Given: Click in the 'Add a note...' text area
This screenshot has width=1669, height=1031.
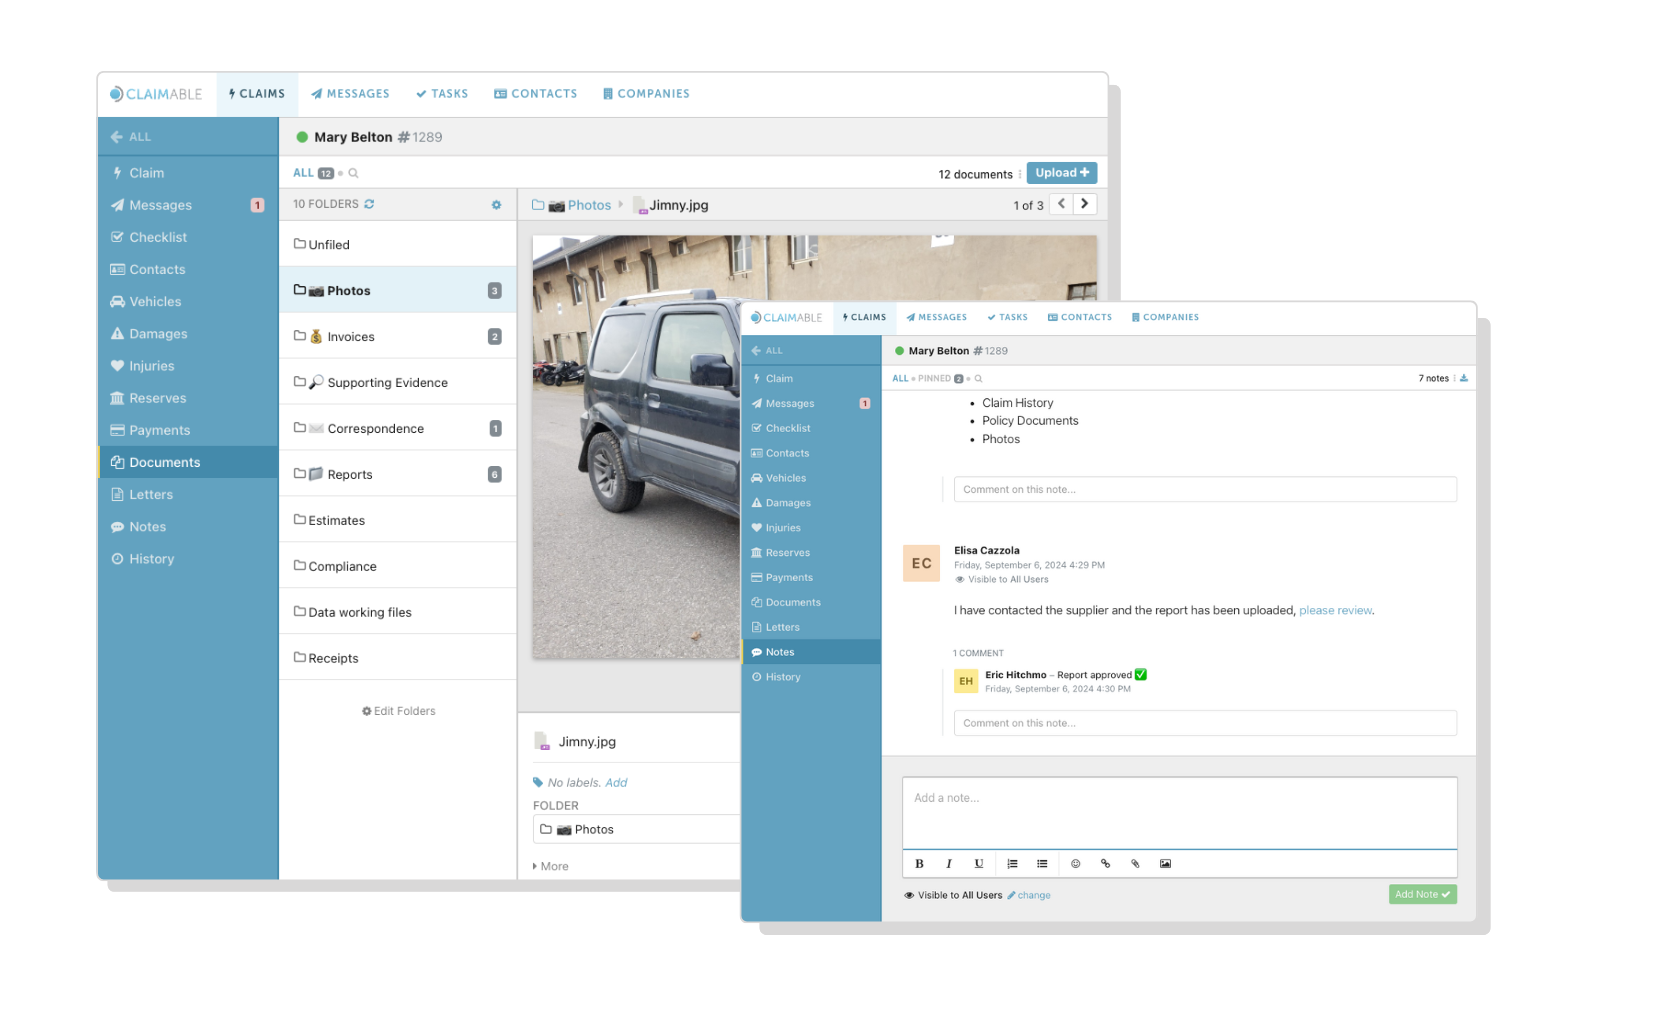Looking at the screenshot, I should (1179, 813).
